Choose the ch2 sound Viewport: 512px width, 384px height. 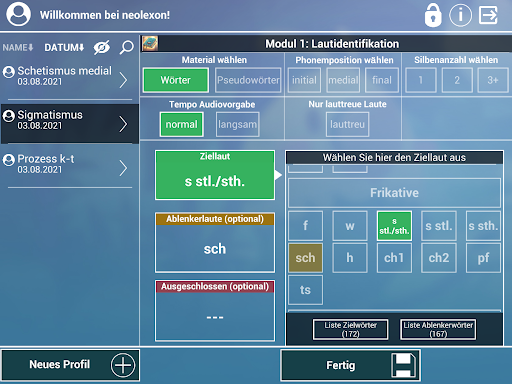pyautogui.click(x=439, y=258)
